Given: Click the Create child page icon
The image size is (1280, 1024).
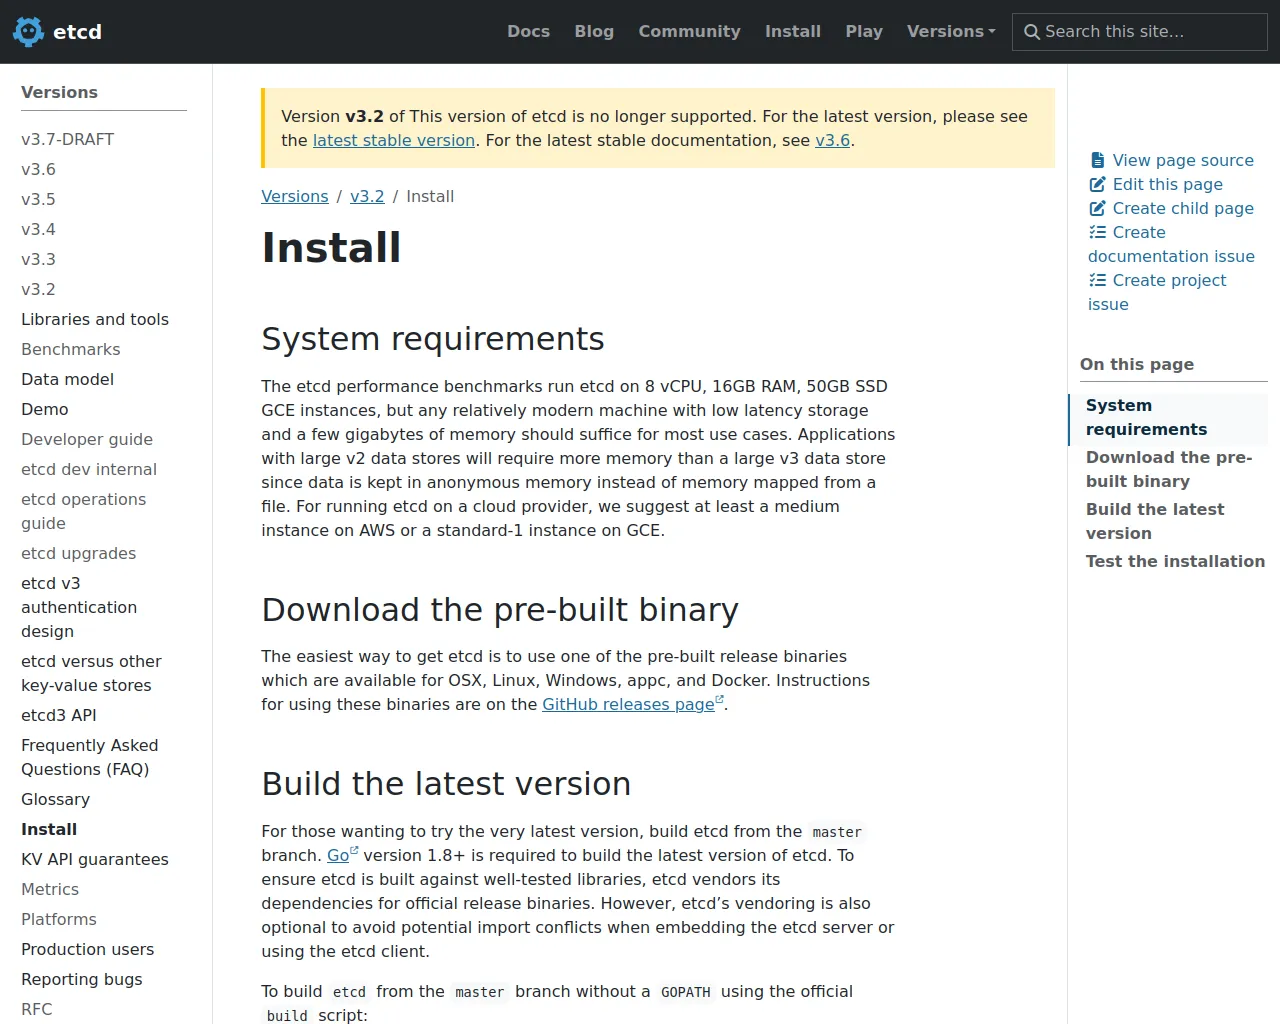Looking at the screenshot, I should coord(1096,208).
